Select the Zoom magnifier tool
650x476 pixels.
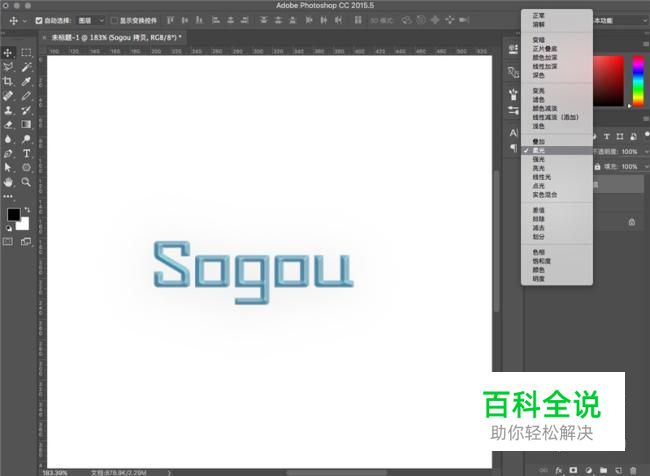26,182
